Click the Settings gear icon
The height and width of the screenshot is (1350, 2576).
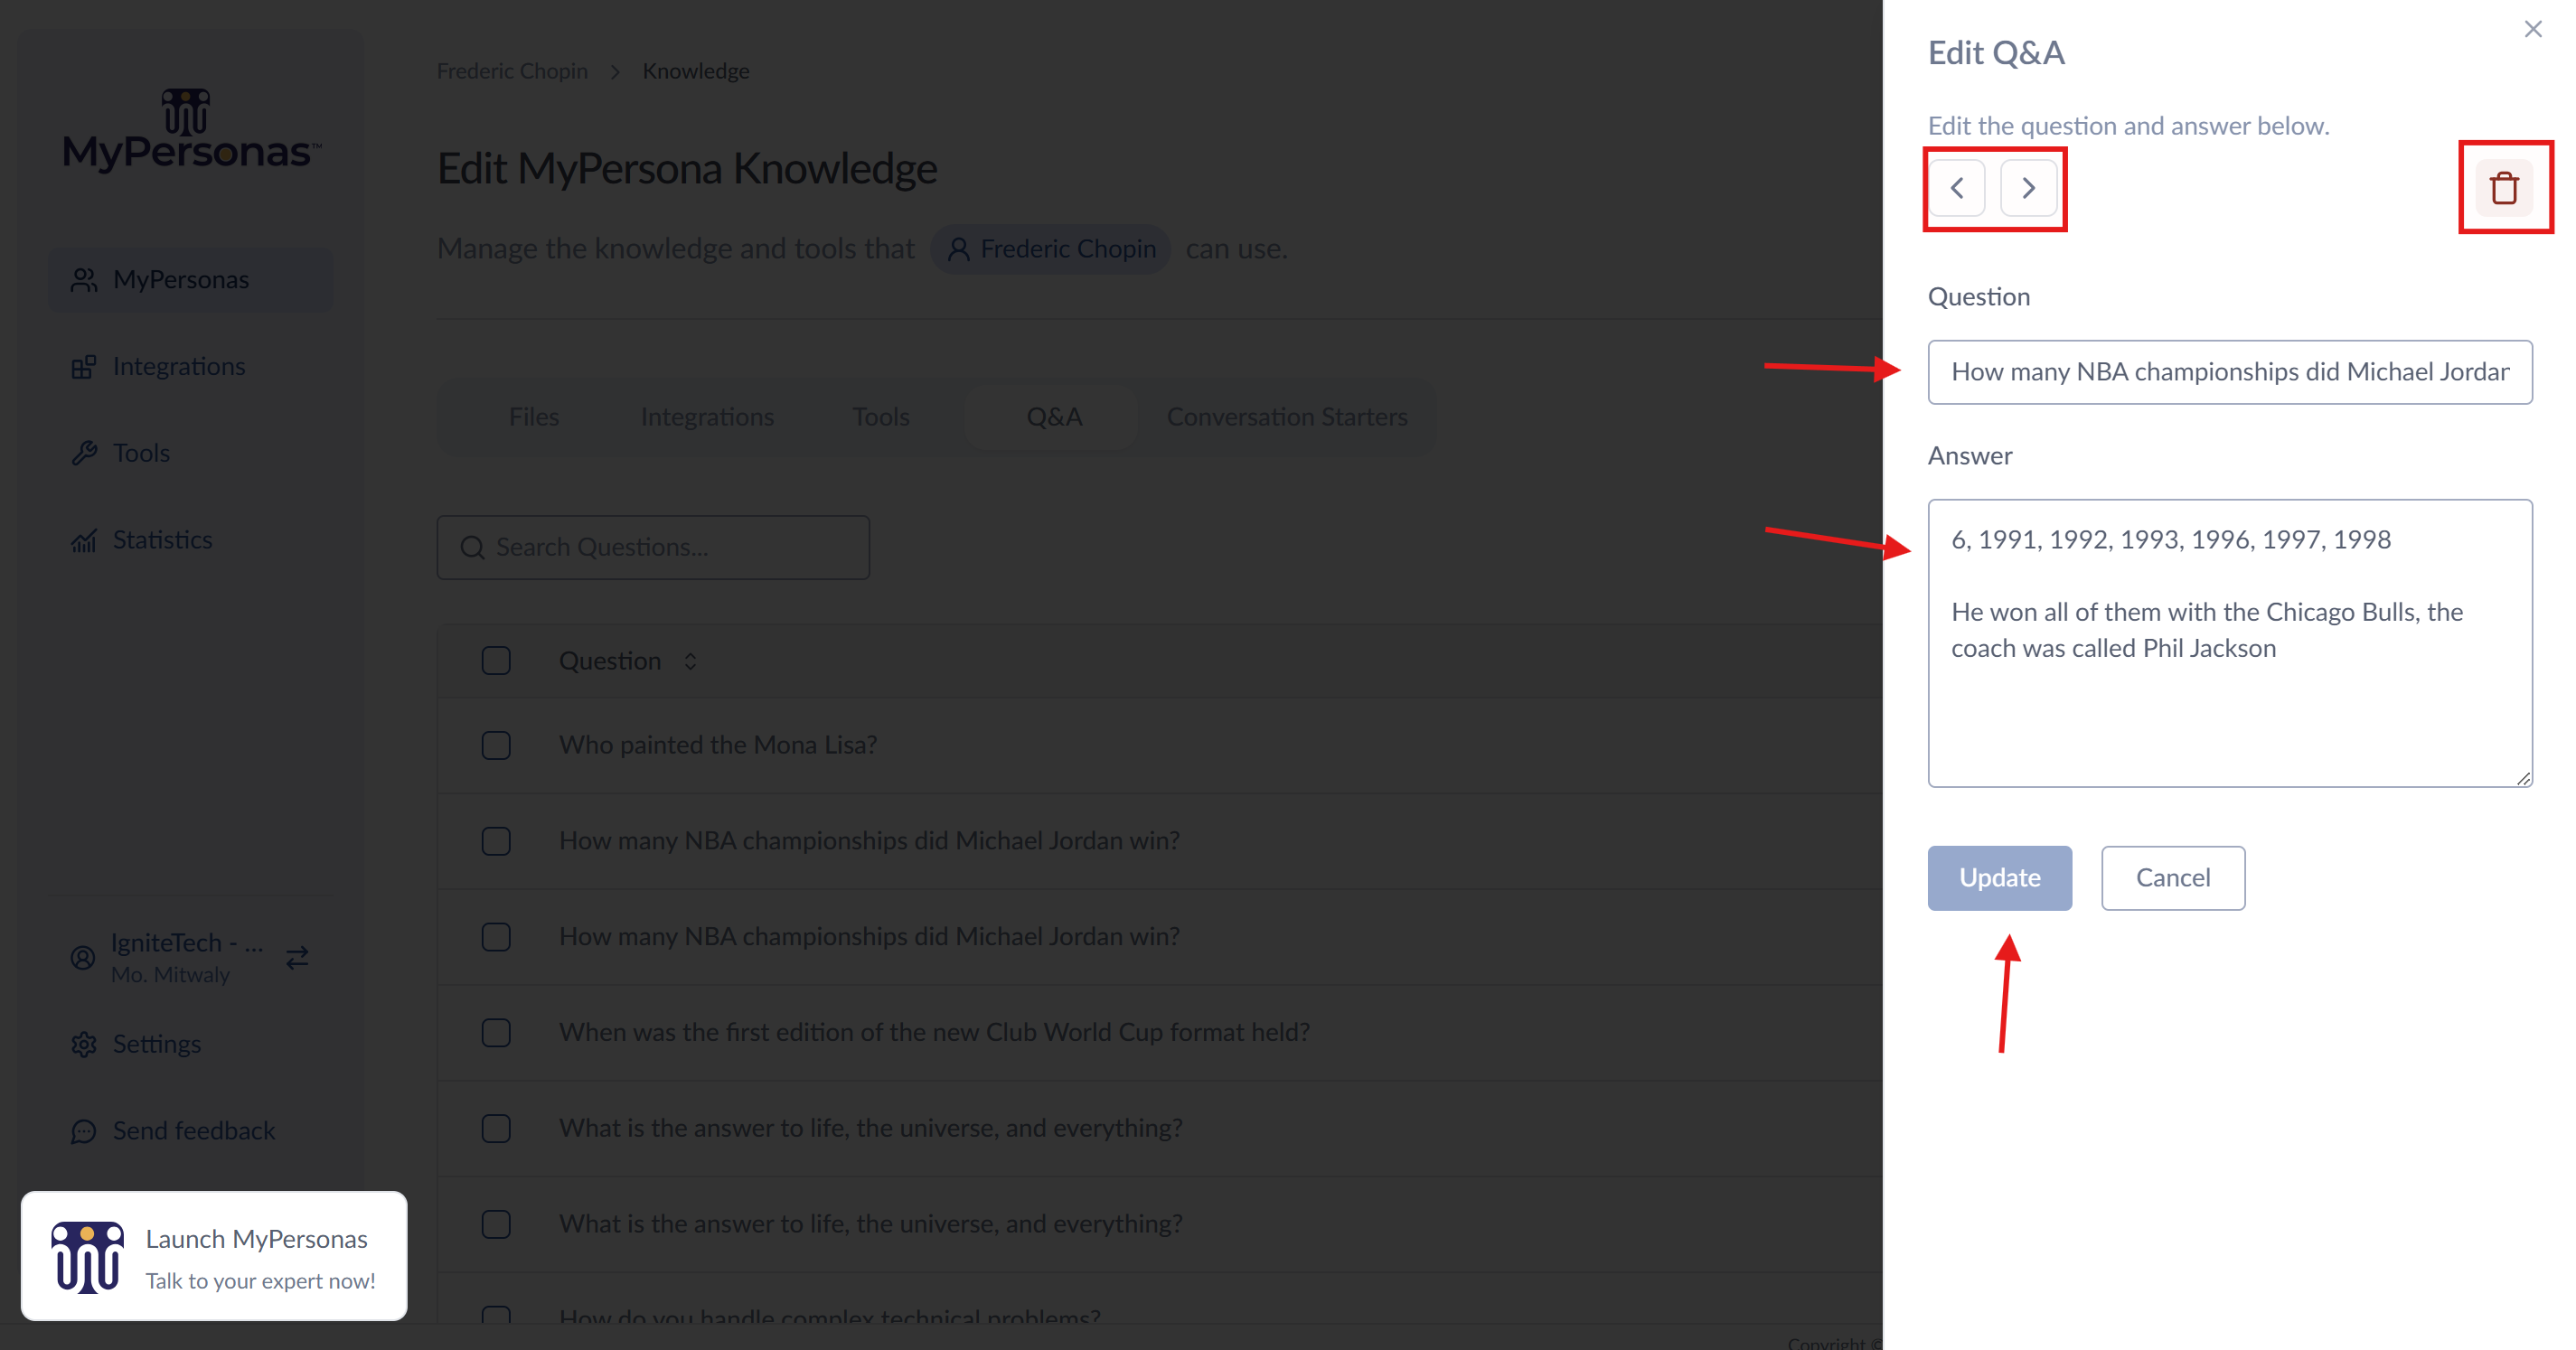click(x=84, y=1045)
